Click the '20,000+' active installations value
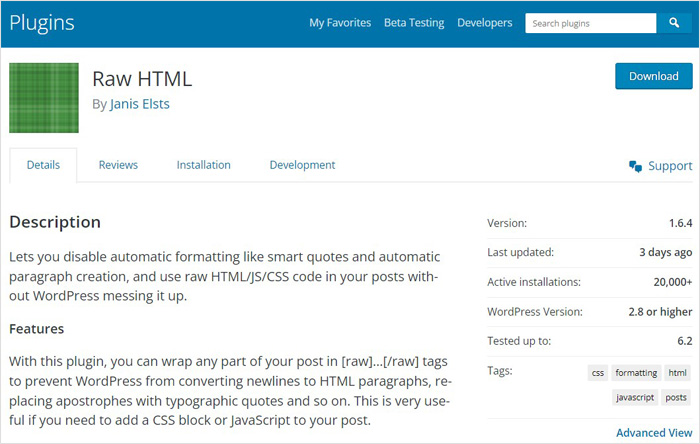Viewport: 700px width, 444px height. click(673, 282)
